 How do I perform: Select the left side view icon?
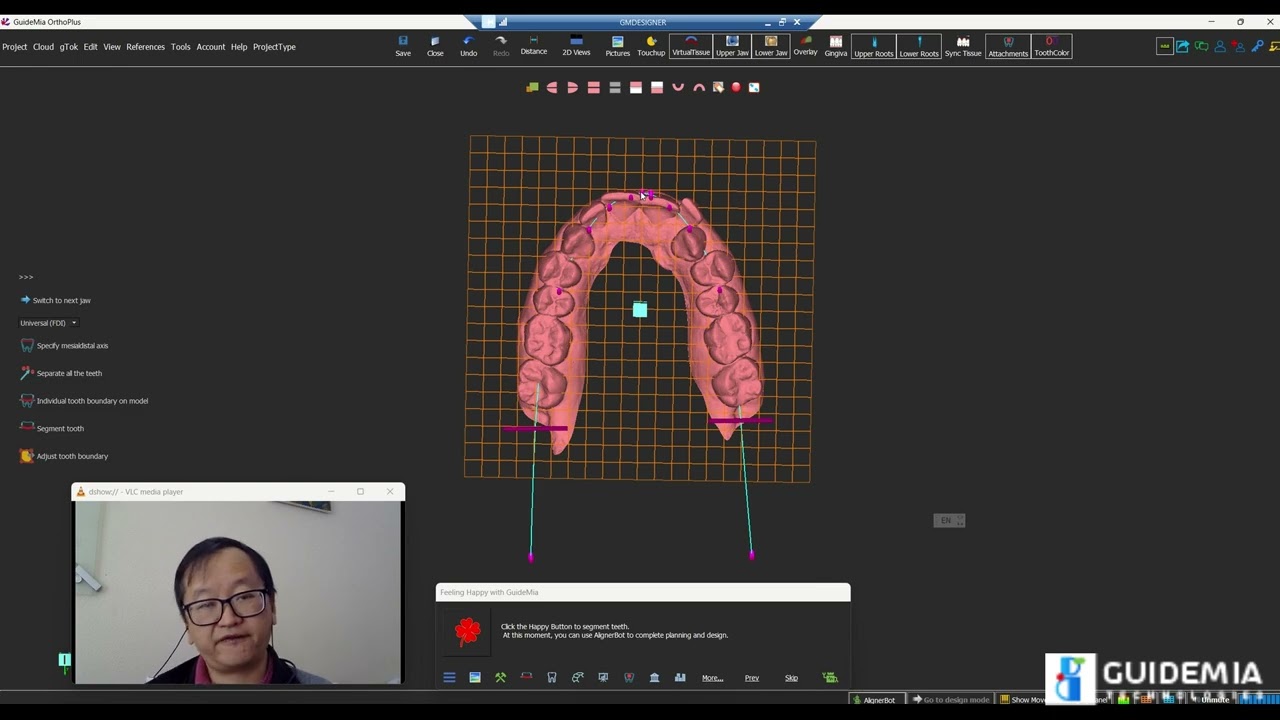pos(552,88)
